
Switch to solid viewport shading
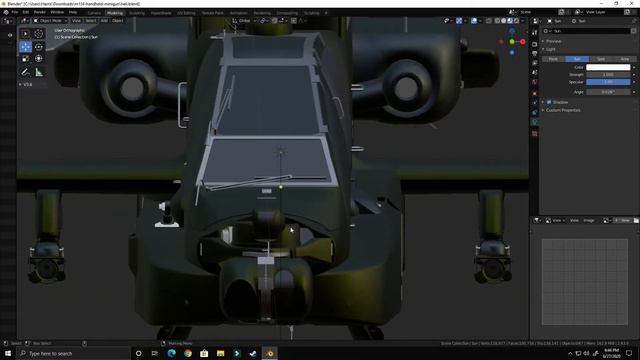point(504,20)
